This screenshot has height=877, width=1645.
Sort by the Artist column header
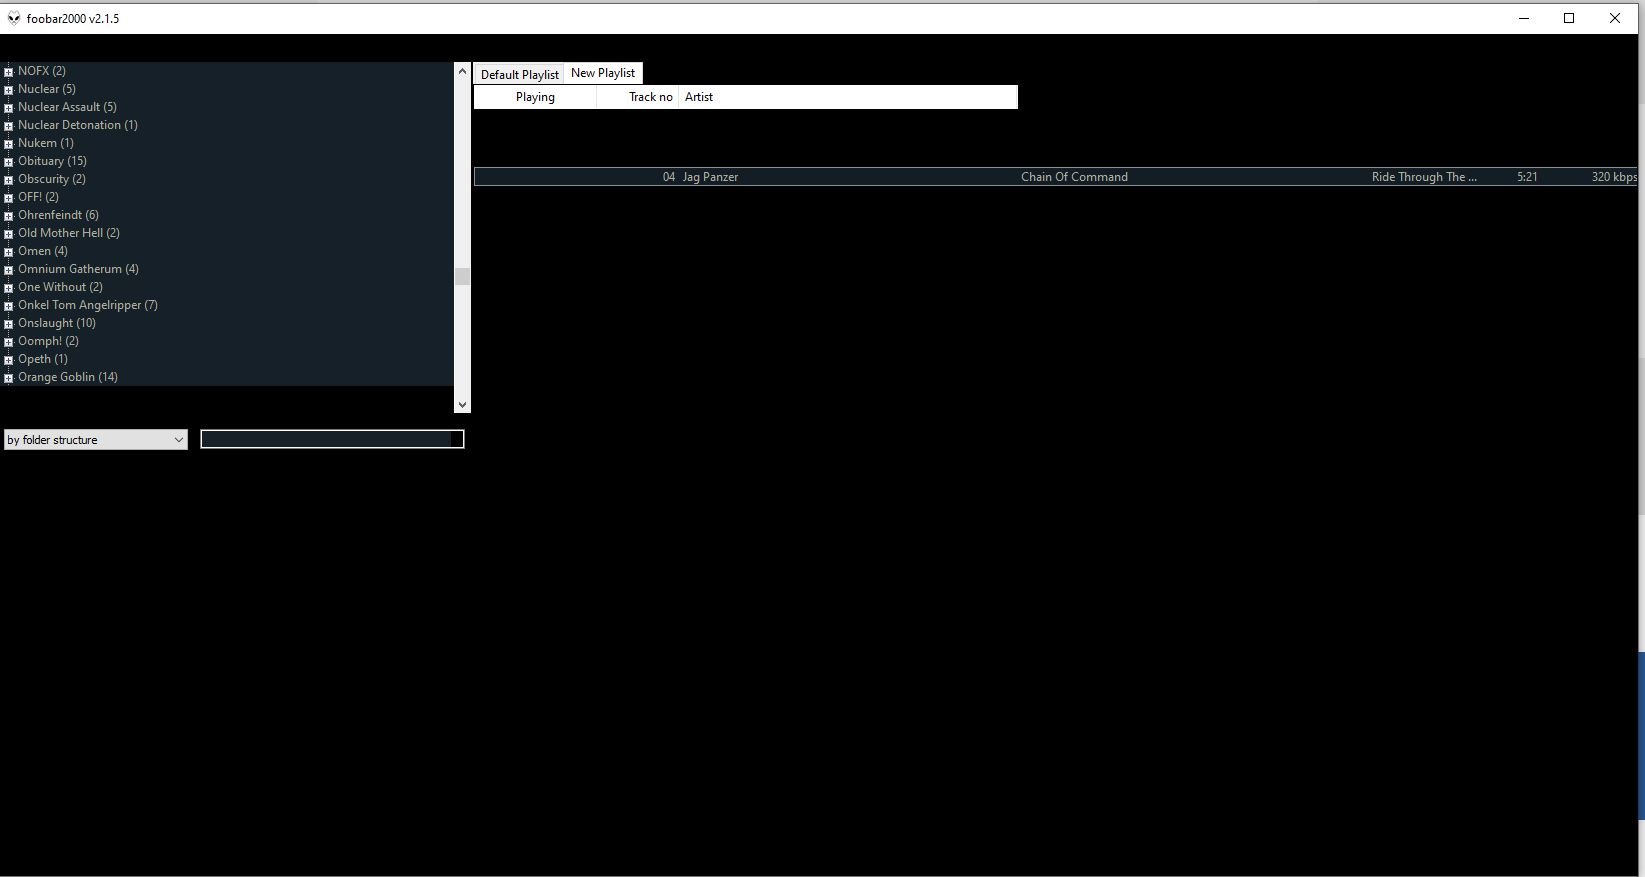tap(848, 97)
